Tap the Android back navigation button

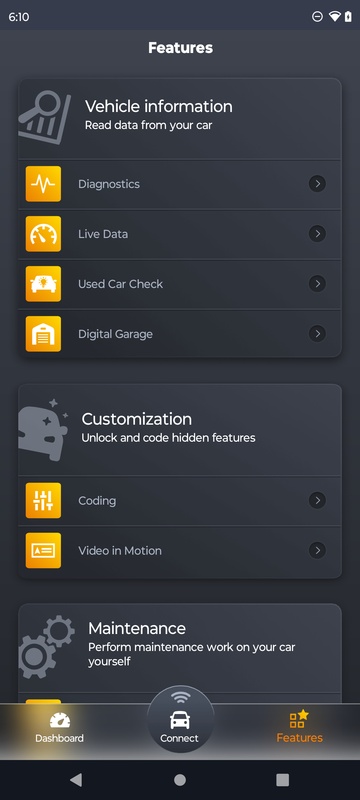point(76,779)
